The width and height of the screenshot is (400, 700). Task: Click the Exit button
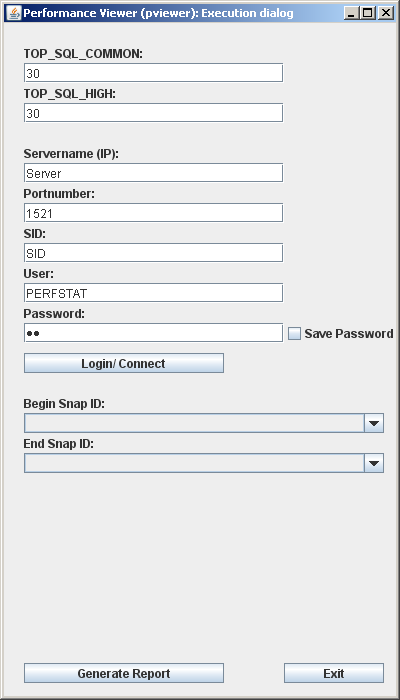(334, 673)
